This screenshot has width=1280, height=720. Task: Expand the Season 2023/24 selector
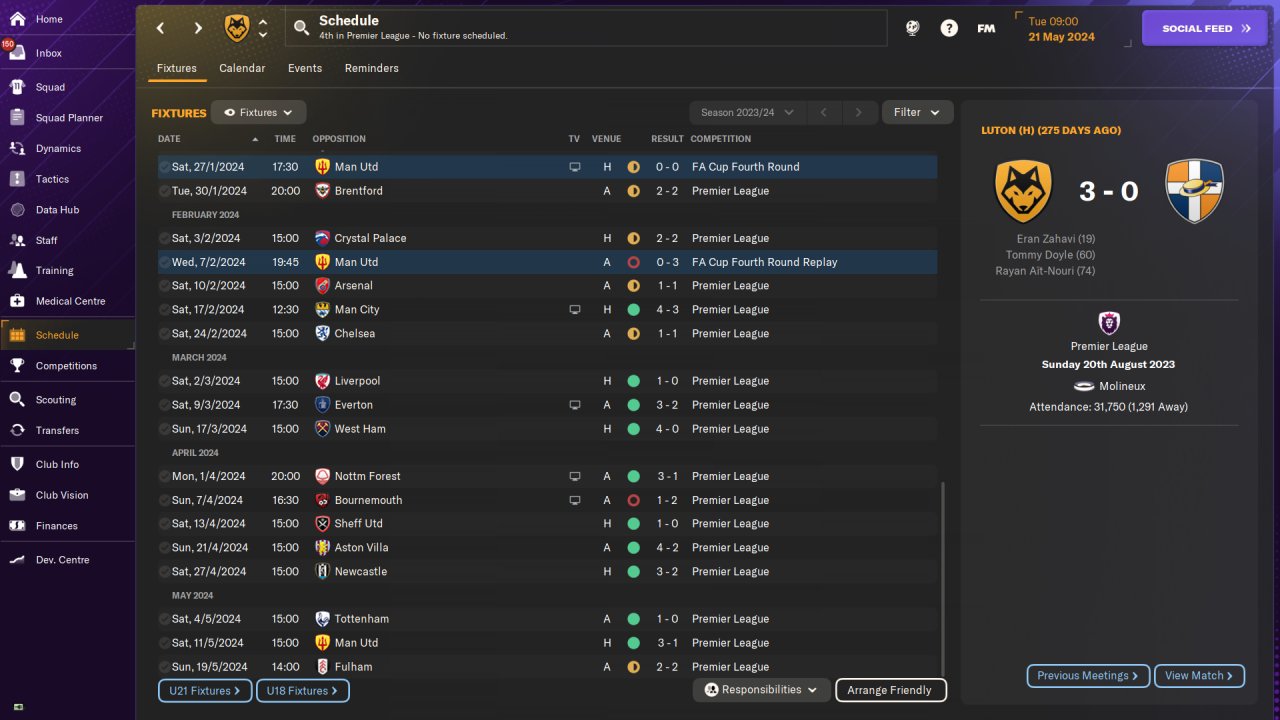click(x=746, y=113)
